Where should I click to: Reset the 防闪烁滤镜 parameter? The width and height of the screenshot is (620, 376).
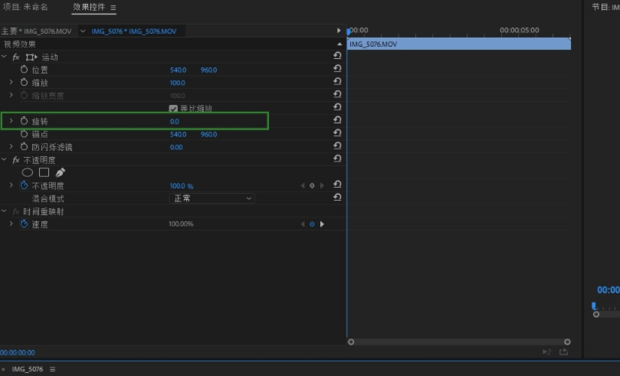[x=337, y=146]
